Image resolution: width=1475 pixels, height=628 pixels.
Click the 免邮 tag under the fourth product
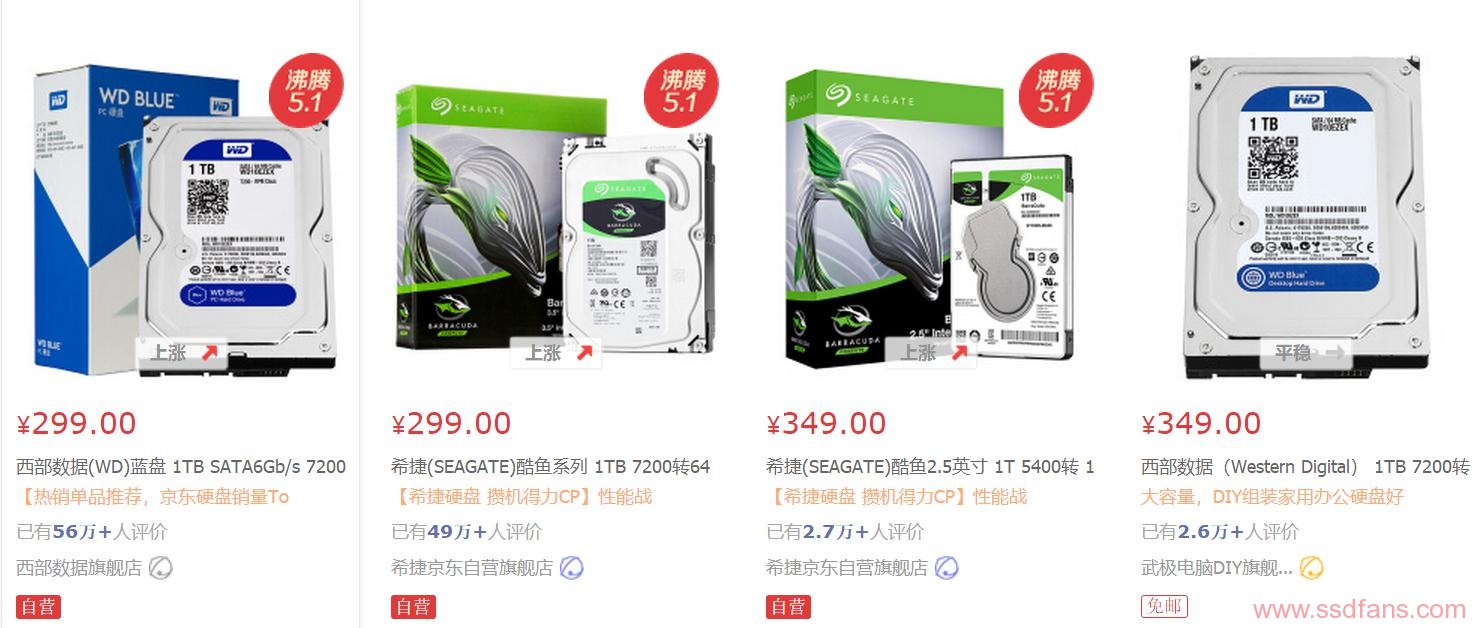pos(1164,606)
